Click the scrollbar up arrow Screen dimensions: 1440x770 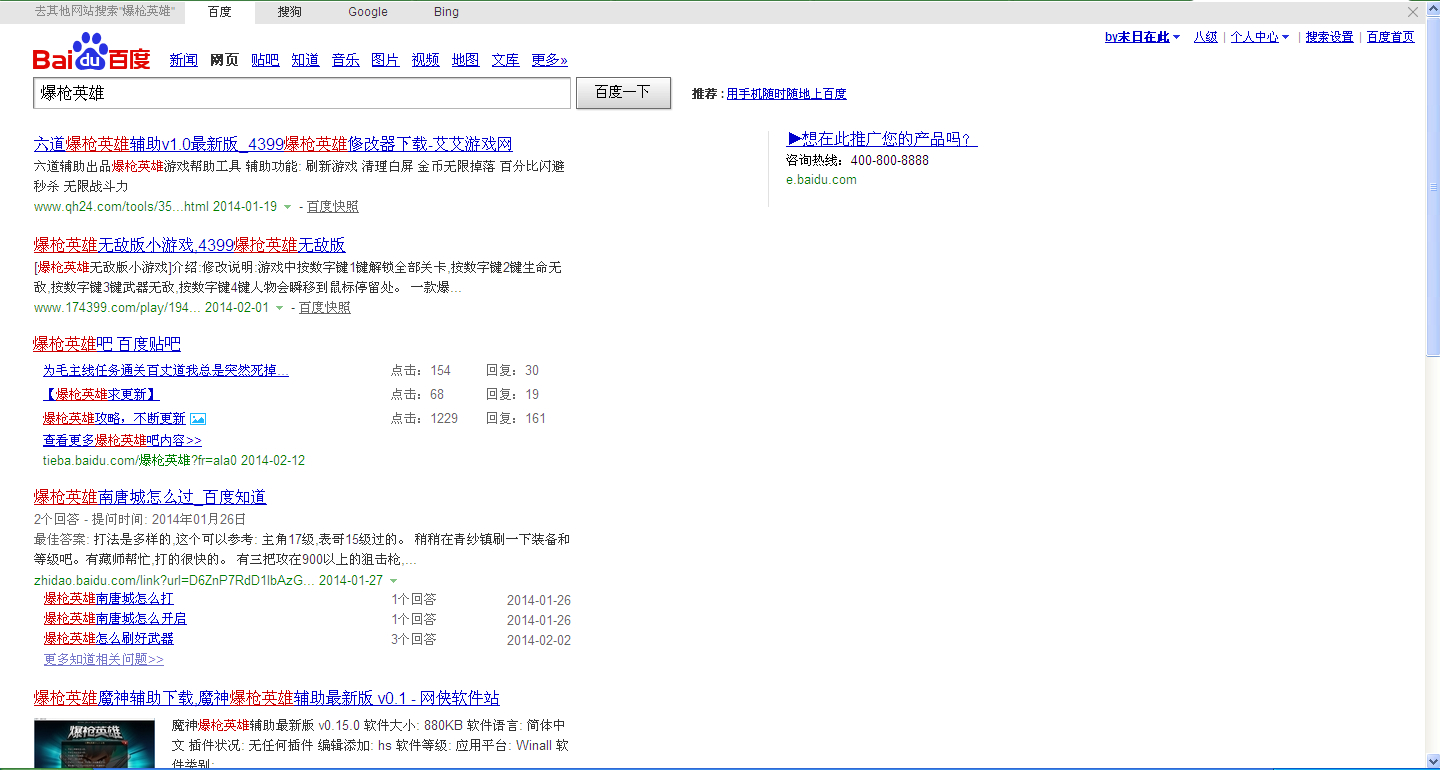[1433, 7]
